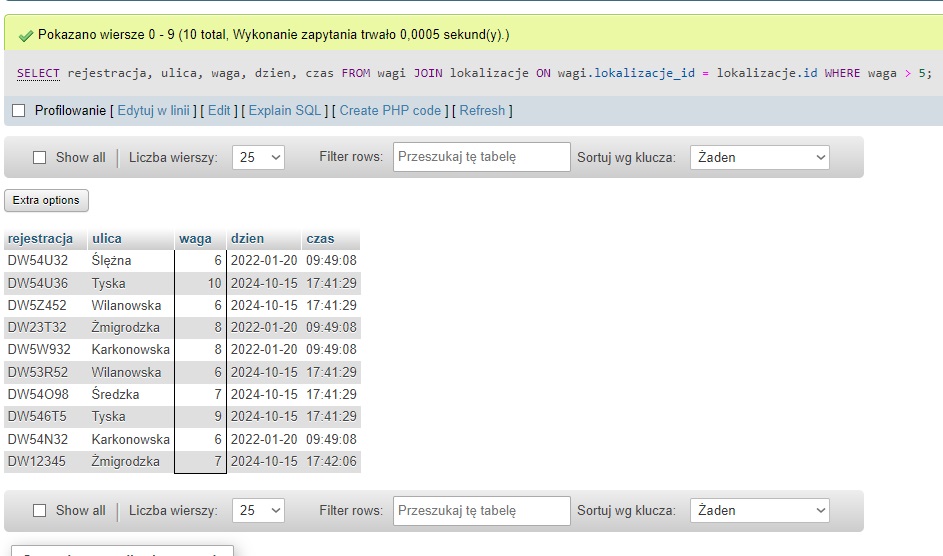The image size is (943, 556).
Task: Sort by ulica column header
Action: click(x=107, y=238)
